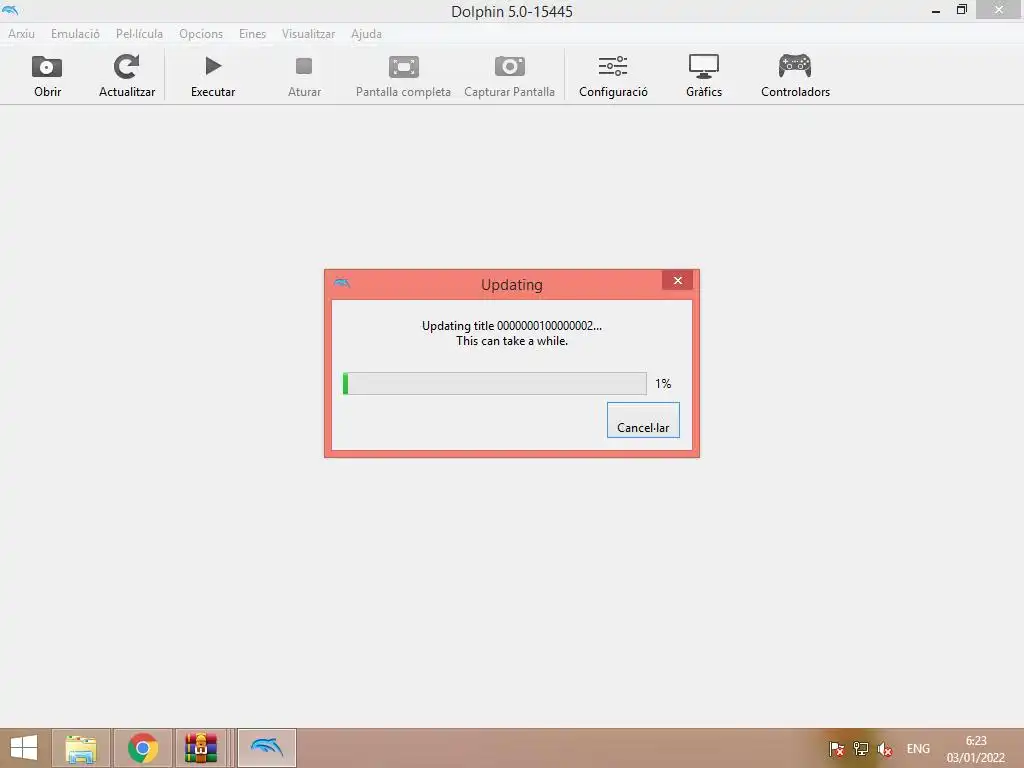This screenshot has width=1024, height=768.
Task: Open the Opcions menu
Action: click(201, 34)
